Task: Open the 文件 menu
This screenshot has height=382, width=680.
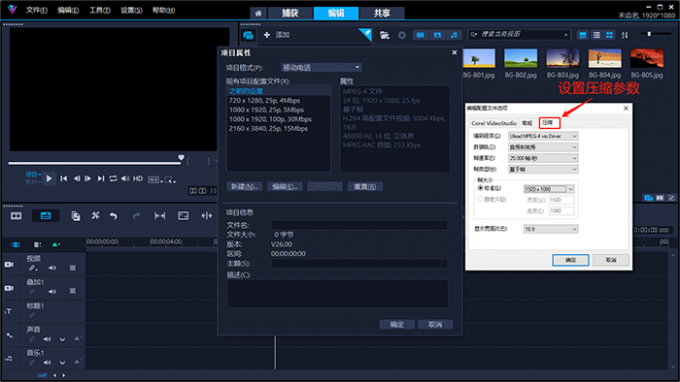Action: pos(36,10)
